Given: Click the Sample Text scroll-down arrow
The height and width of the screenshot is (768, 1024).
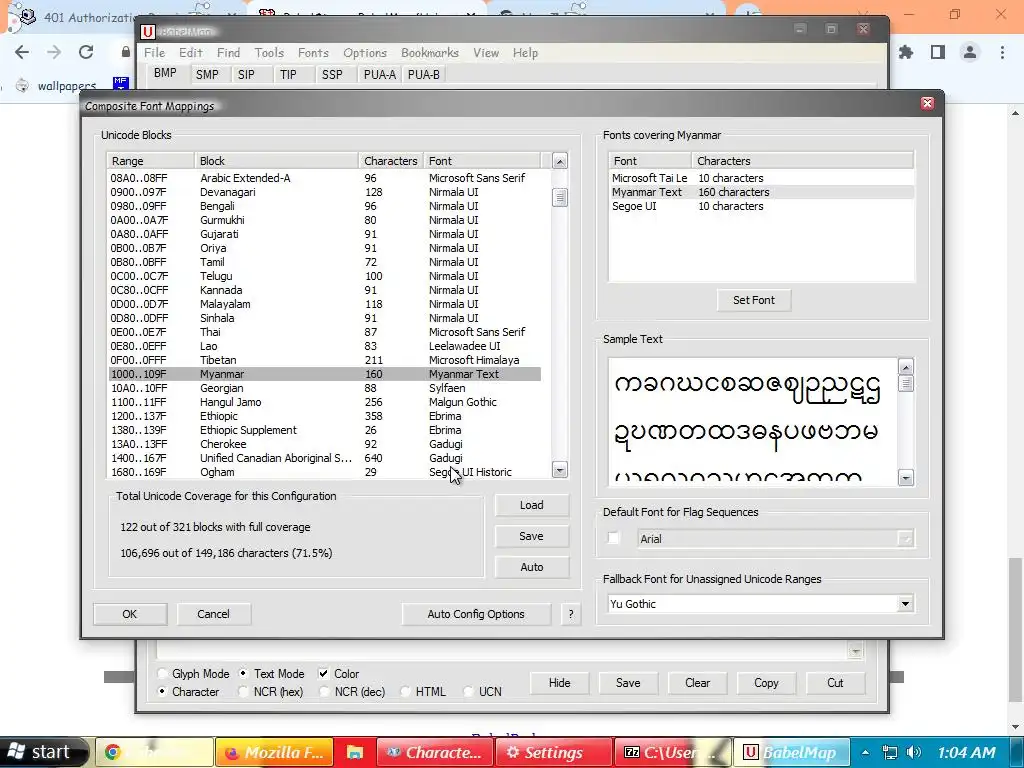Looking at the screenshot, I should point(905,478).
